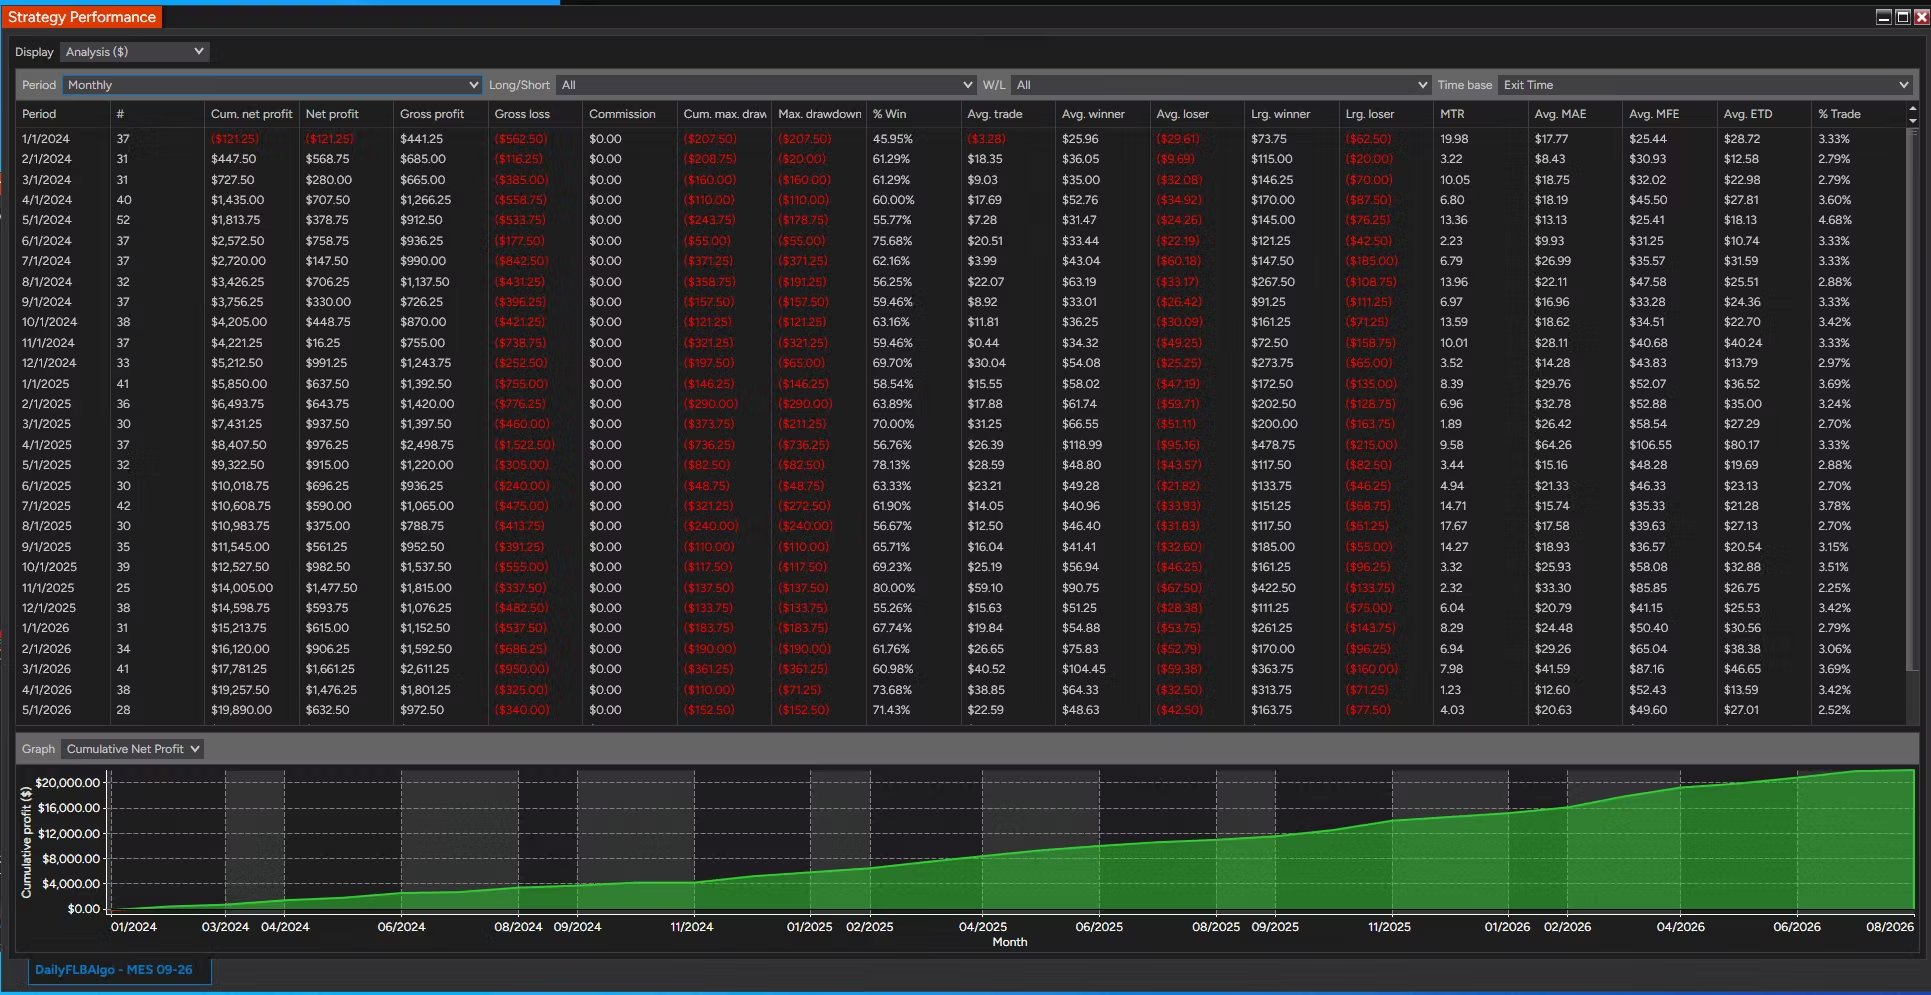1931x995 pixels.
Task: Select the 11/1/2025 period row
Action: [960, 588]
